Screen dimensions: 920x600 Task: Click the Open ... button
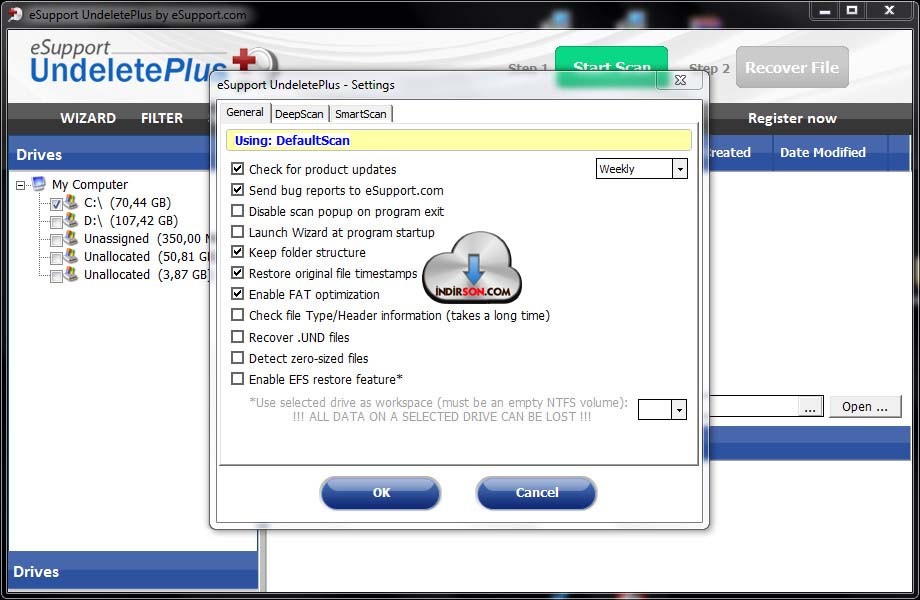(865, 406)
